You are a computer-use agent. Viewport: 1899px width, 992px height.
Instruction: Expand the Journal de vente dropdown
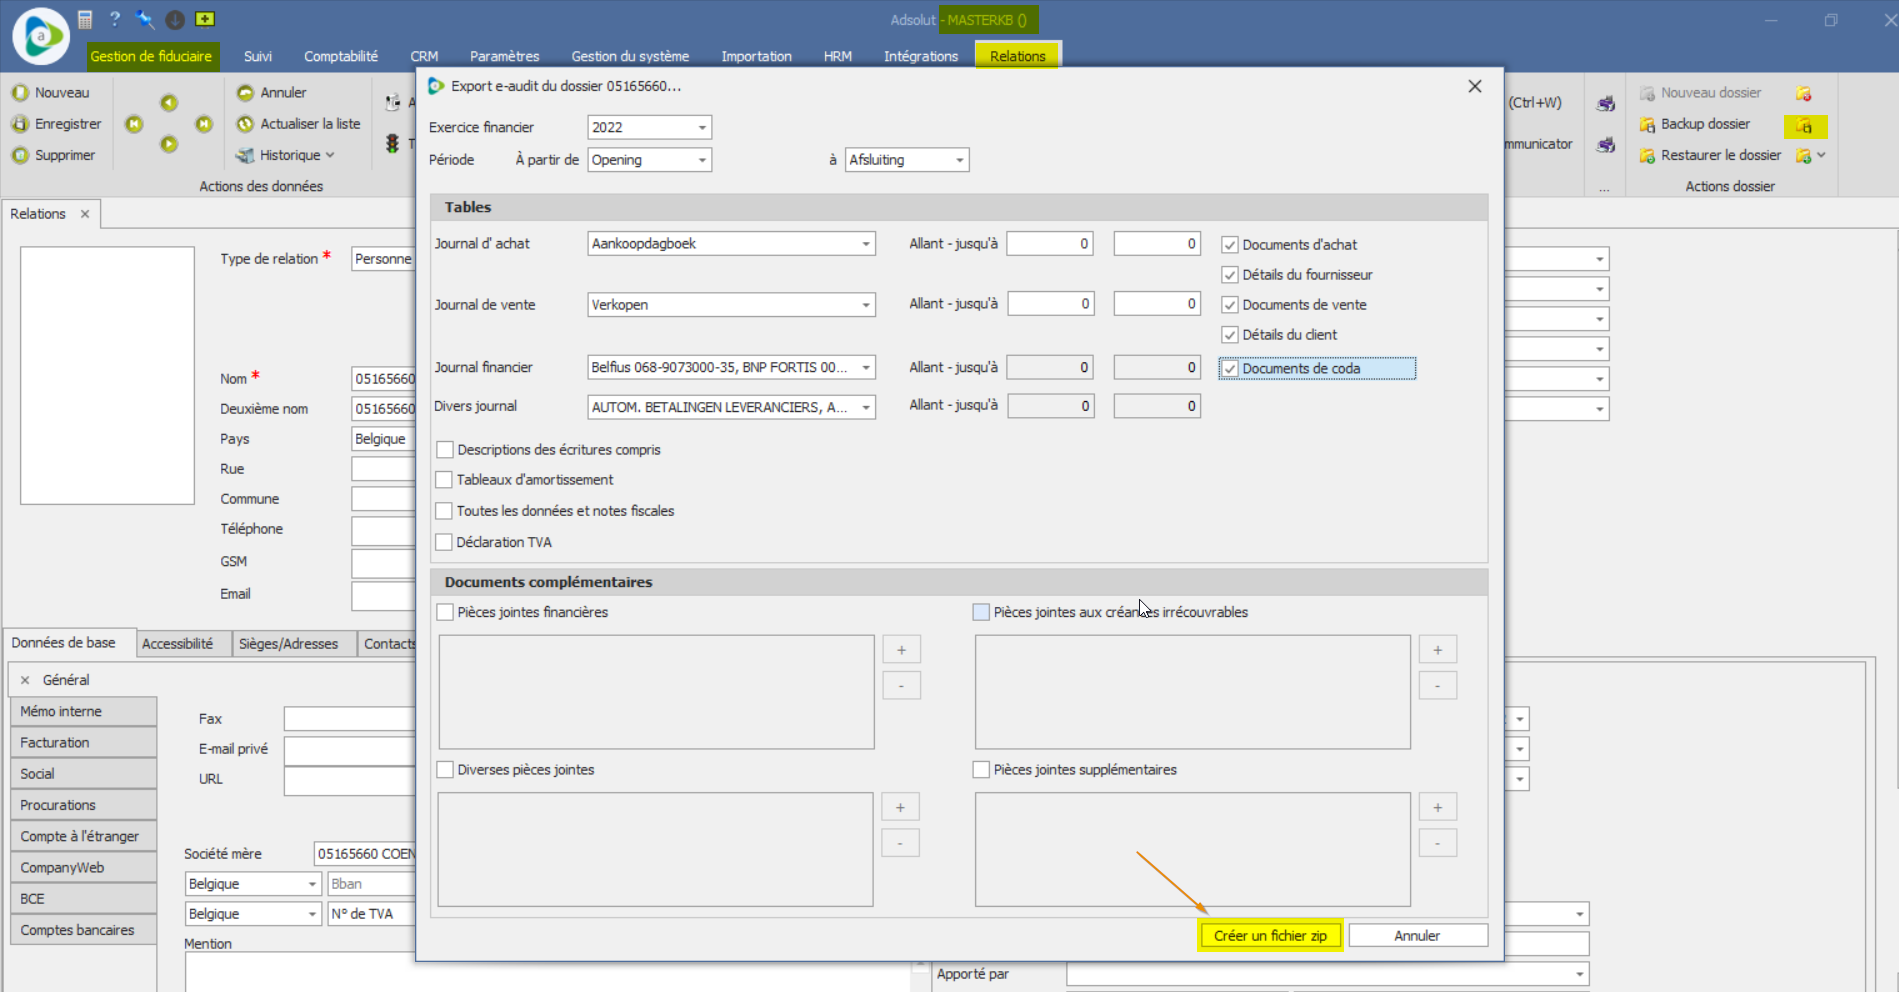(x=866, y=305)
